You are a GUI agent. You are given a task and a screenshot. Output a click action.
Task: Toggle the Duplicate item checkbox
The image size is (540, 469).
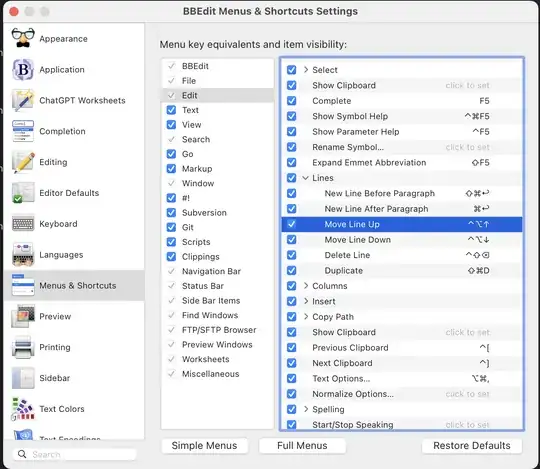(x=291, y=271)
